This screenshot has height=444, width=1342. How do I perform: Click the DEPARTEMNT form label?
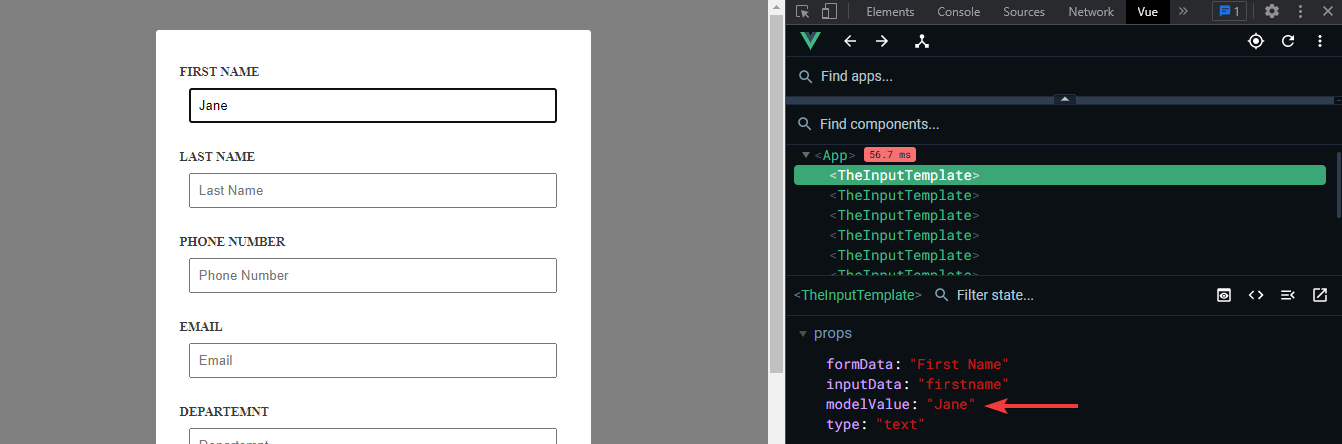(224, 412)
